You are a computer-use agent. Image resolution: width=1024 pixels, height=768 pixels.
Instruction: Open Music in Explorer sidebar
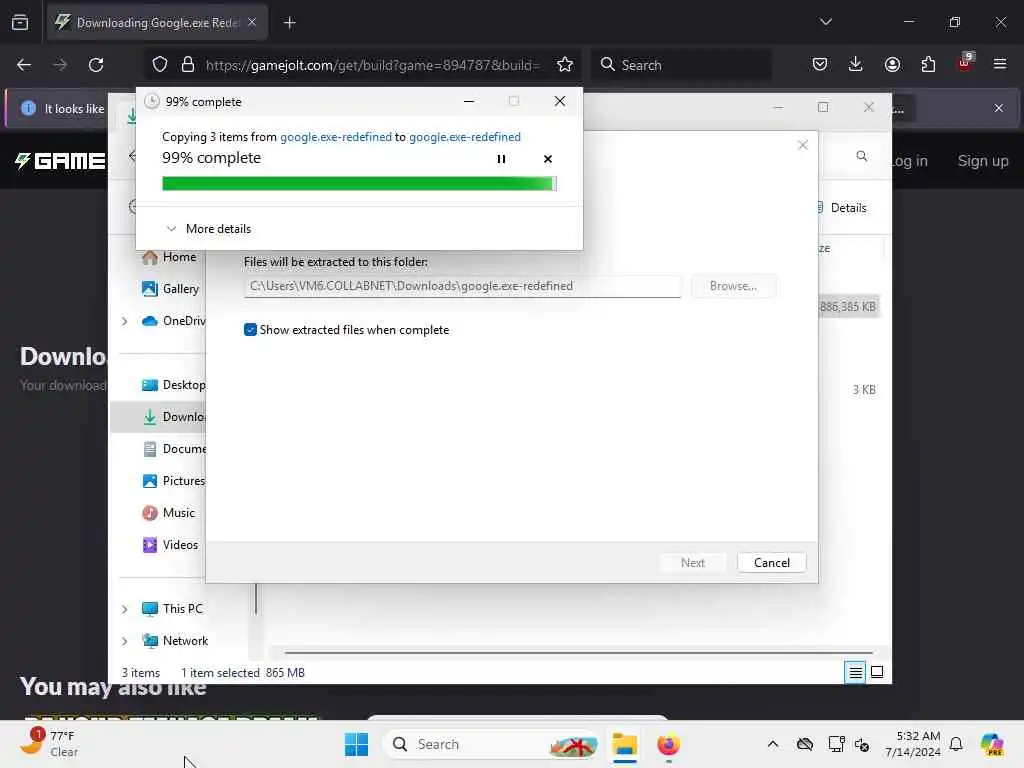pyautogui.click(x=168, y=513)
